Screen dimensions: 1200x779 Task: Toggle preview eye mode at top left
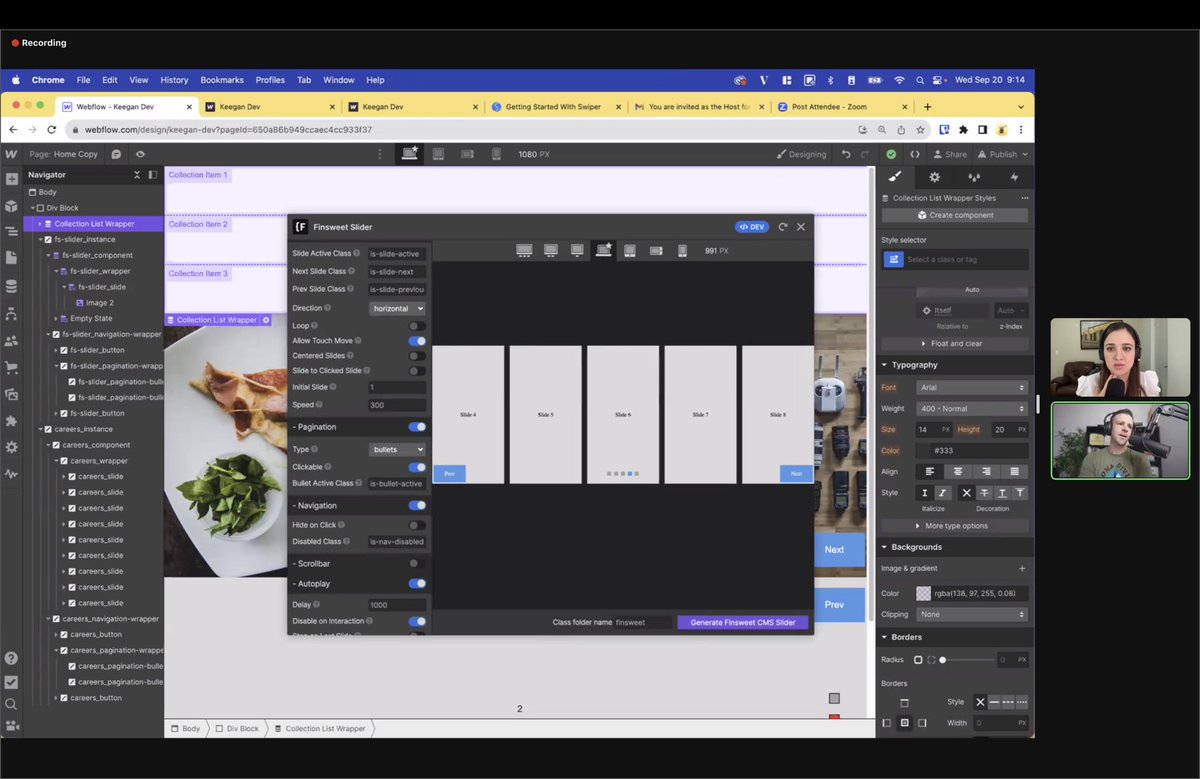tap(141, 154)
